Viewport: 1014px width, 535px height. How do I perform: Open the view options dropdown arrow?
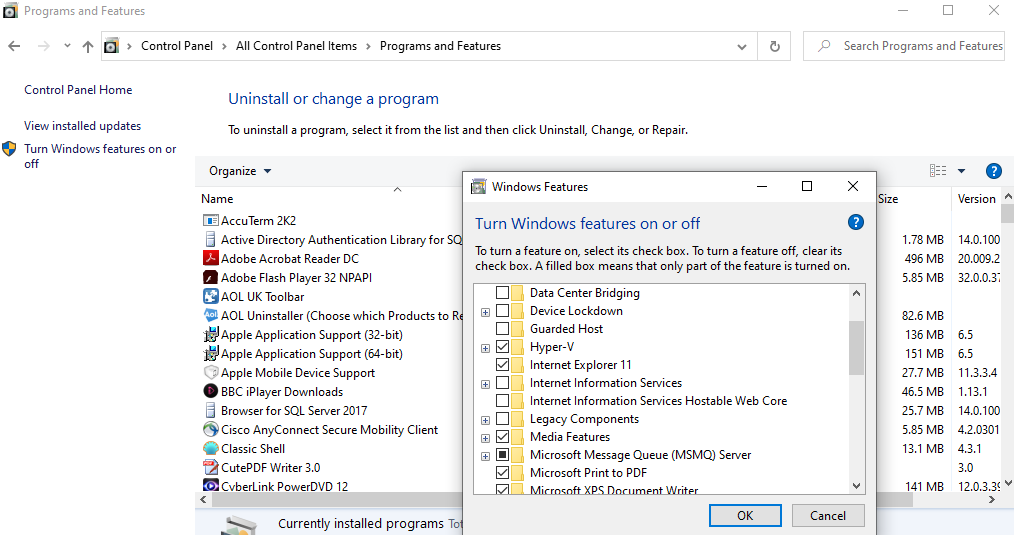[x=961, y=171]
